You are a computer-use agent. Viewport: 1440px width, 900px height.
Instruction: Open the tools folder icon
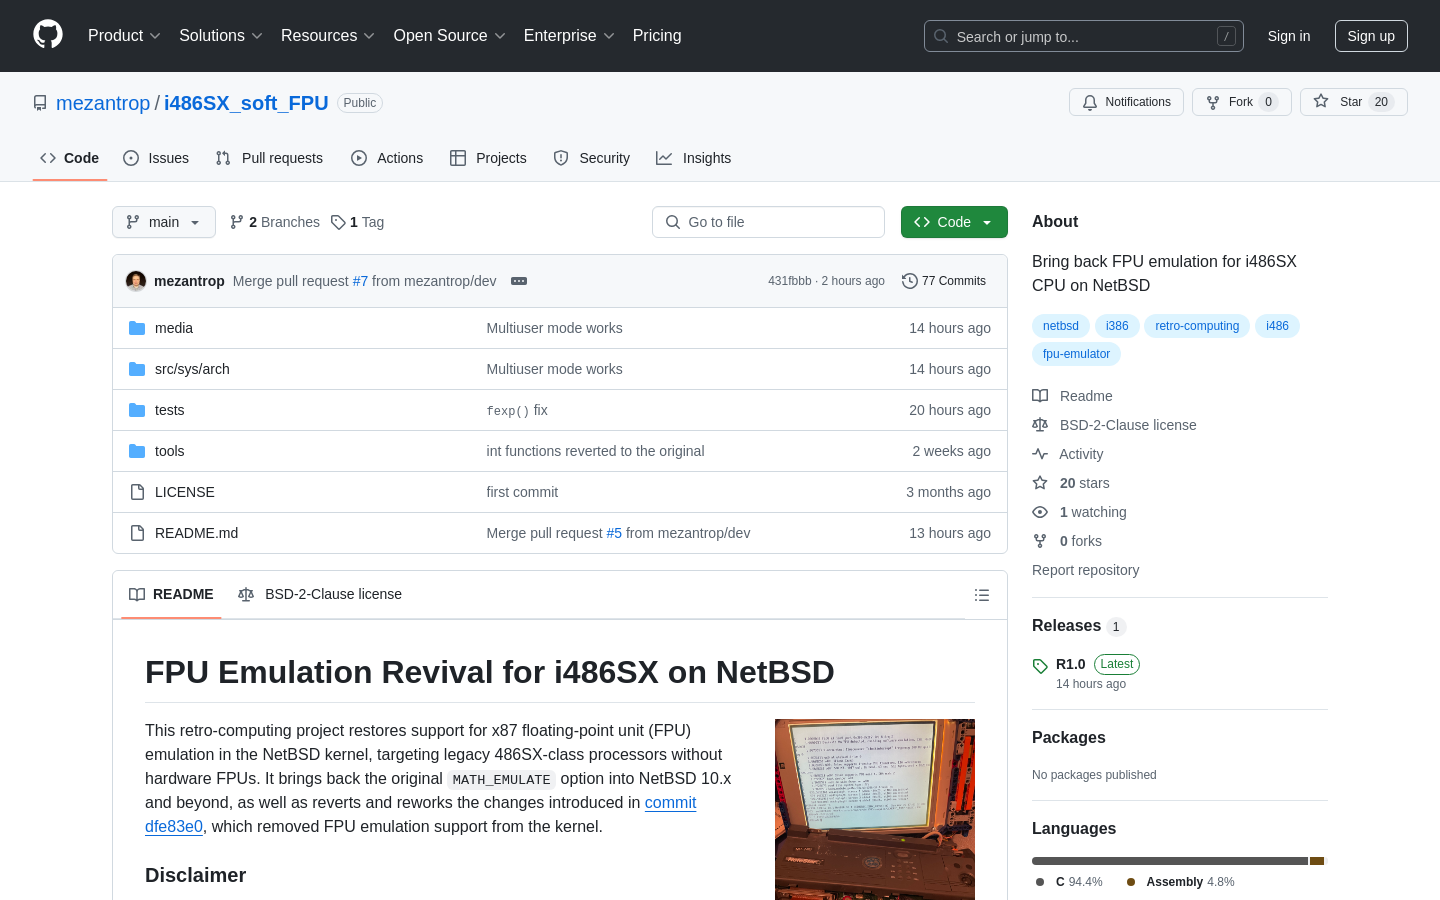[137, 451]
